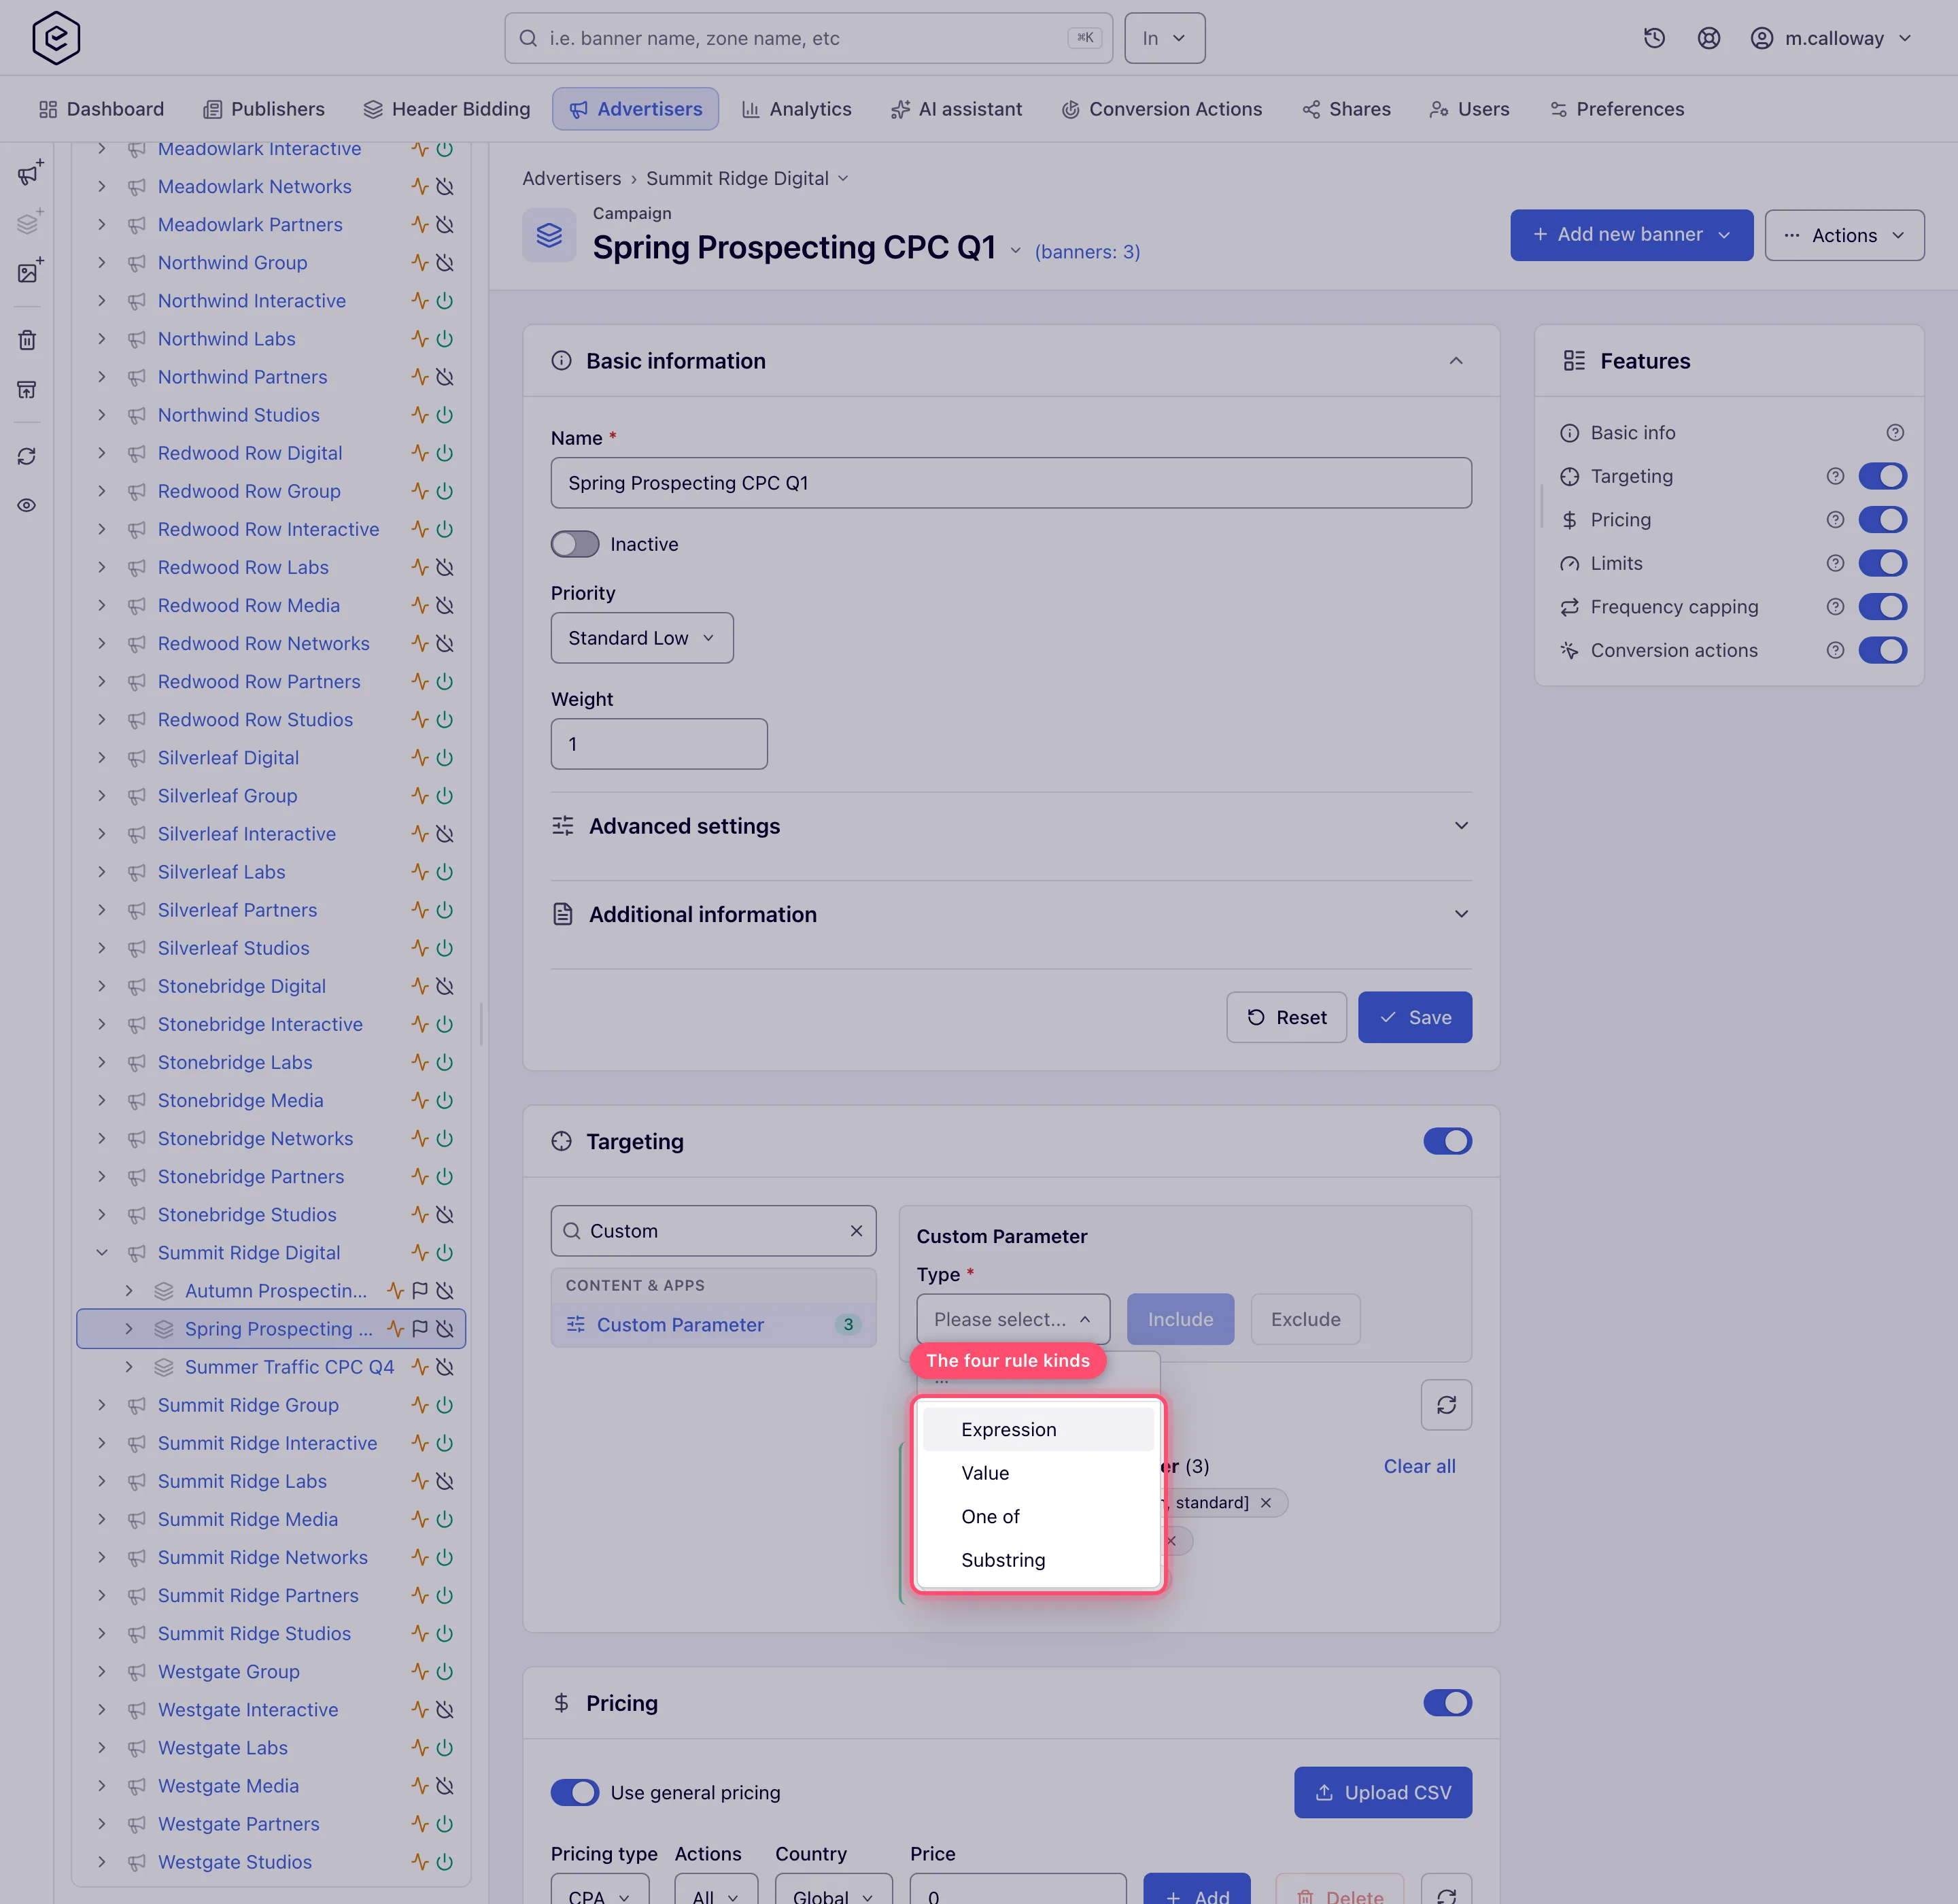The width and height of the screenshot is (1958, 1904).
Task: Click flag icon on Autumn Prospecting row
Action: coord(420,1291)
